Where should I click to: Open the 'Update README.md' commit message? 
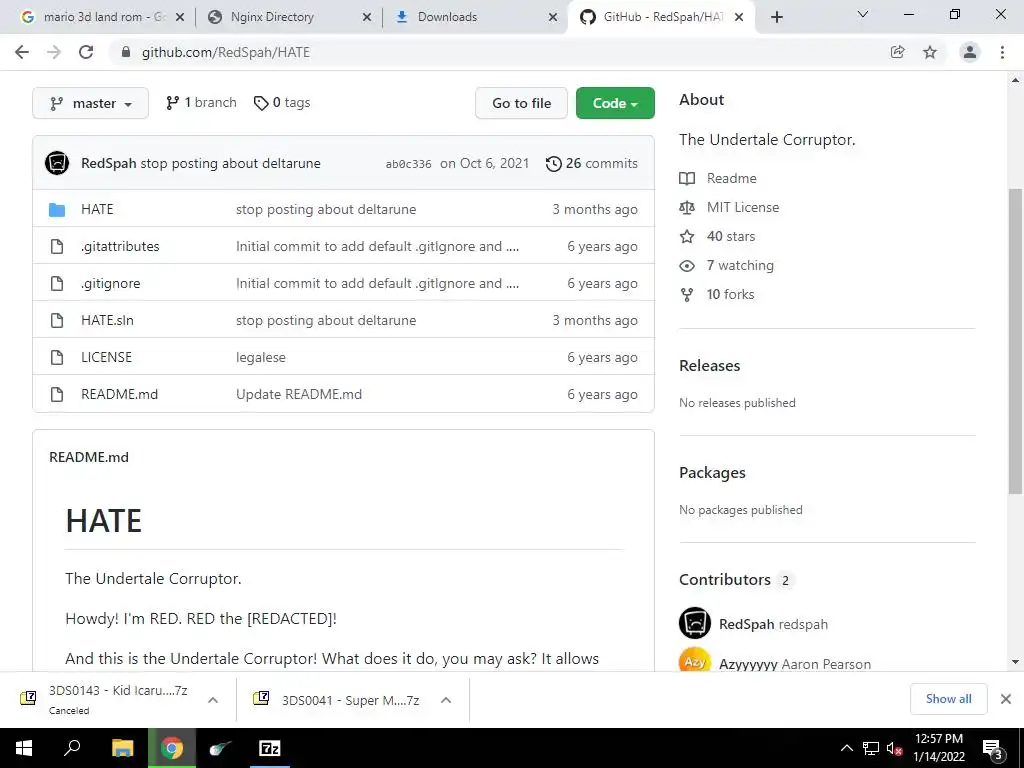pos(298,394)
